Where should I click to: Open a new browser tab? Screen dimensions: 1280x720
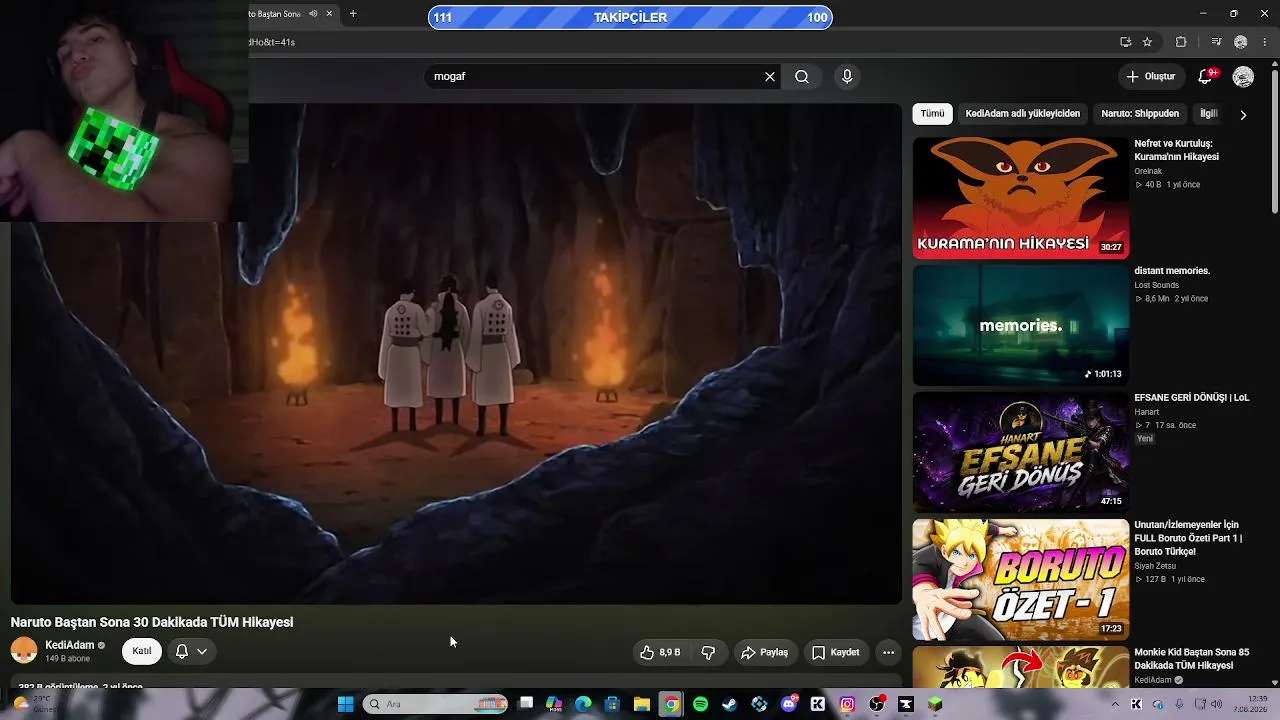pos(353,14)
